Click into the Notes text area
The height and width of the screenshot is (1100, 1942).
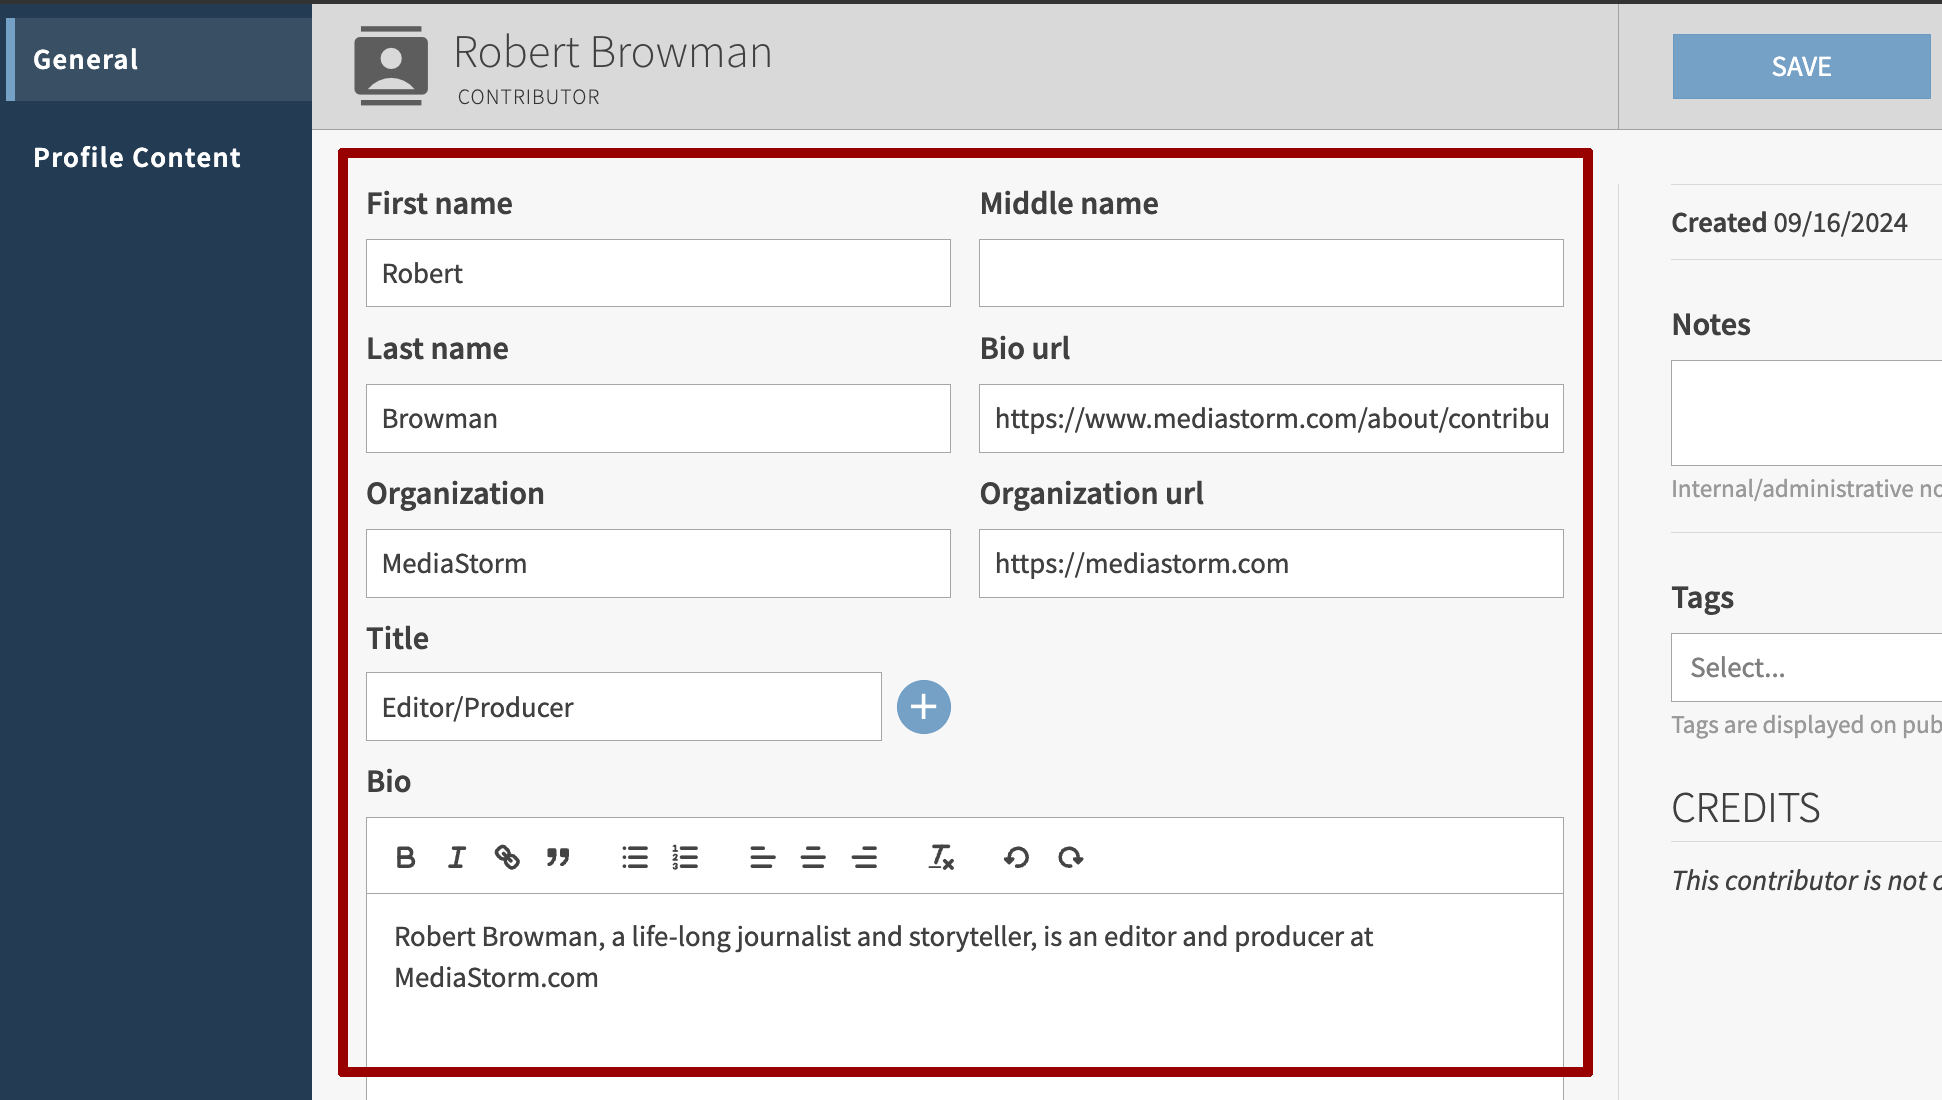[x=1805, y=412]
